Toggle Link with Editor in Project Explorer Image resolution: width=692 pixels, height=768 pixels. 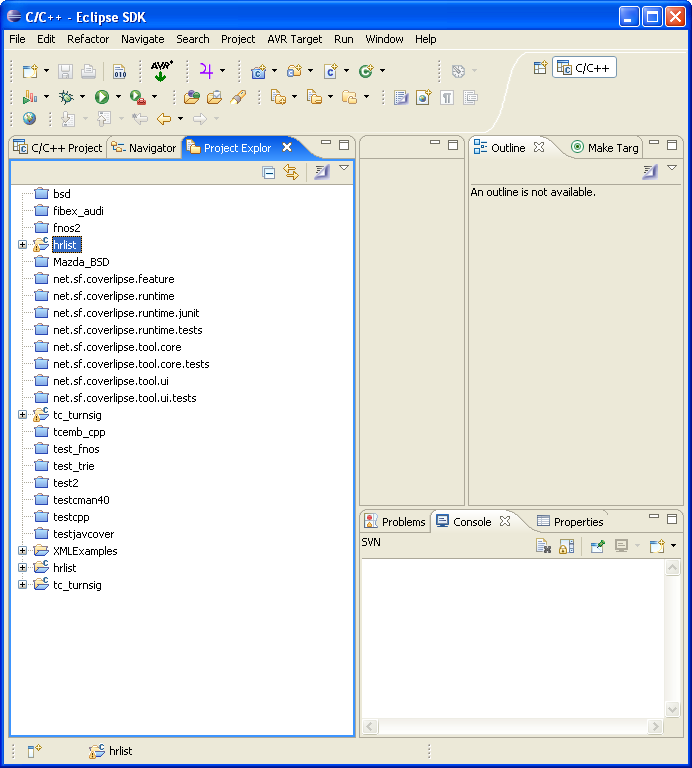(291, 172)
